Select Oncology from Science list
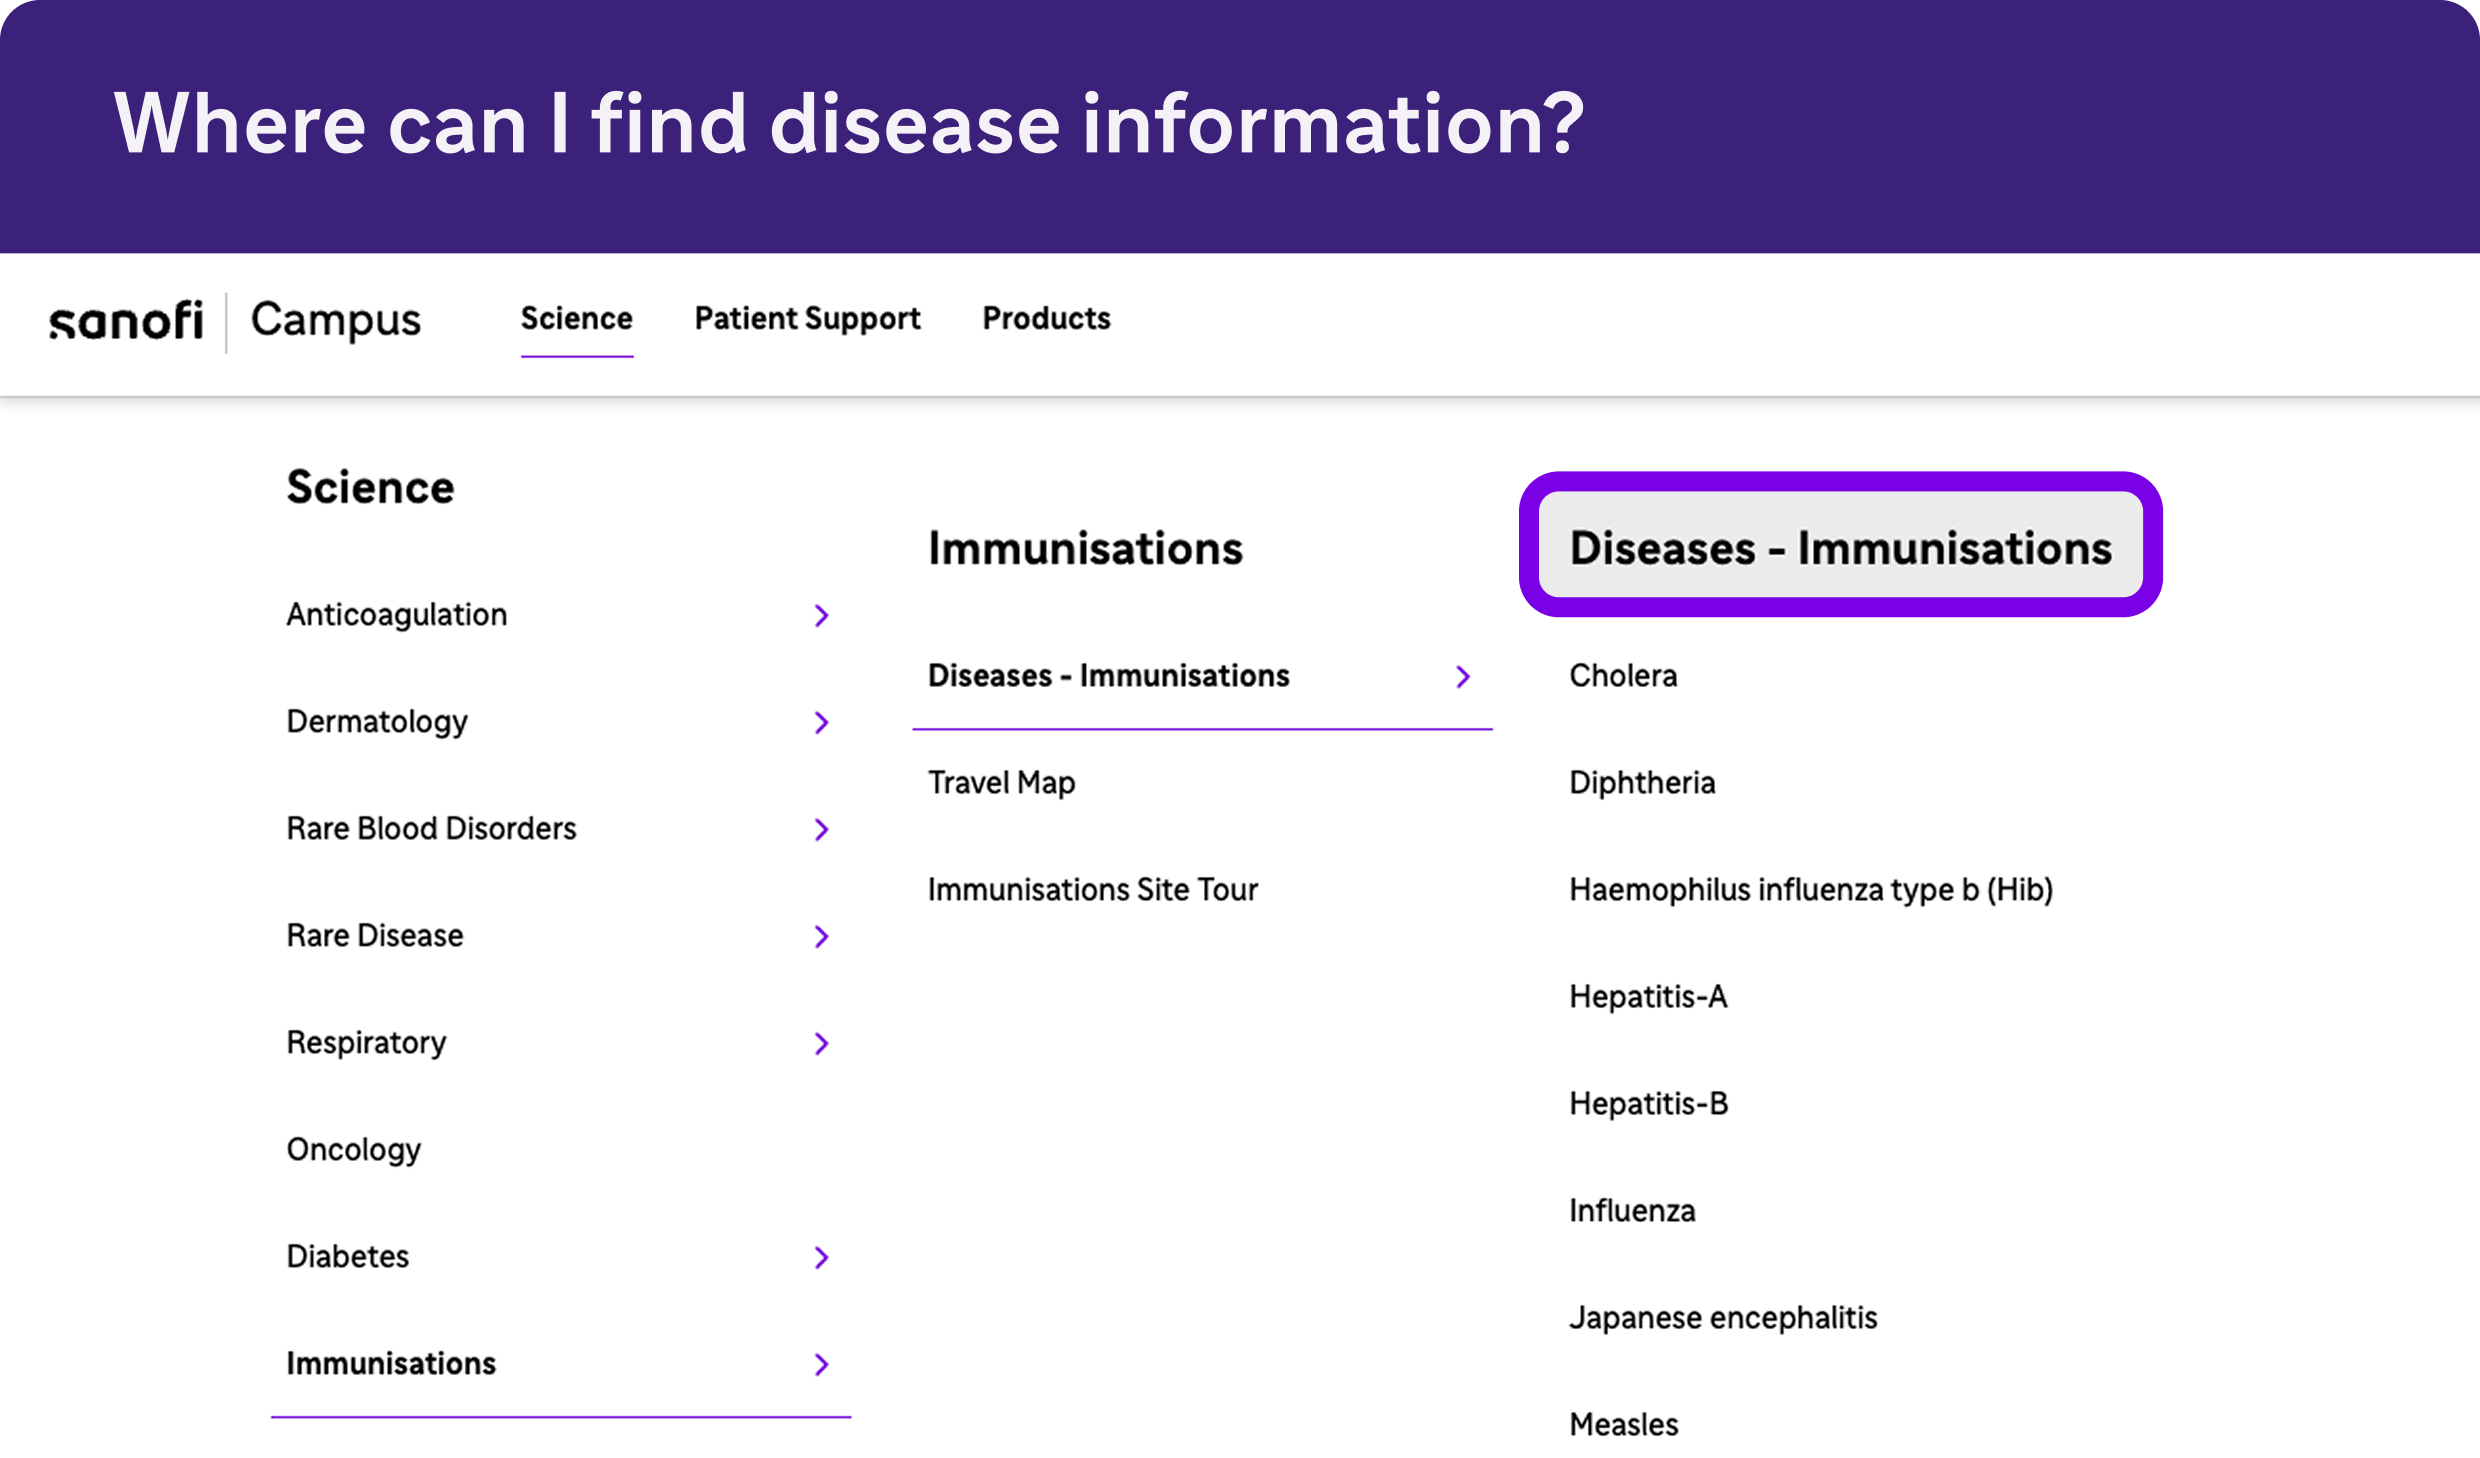Screen dimensions: 2480x1458 click(x=353, y=1150)
